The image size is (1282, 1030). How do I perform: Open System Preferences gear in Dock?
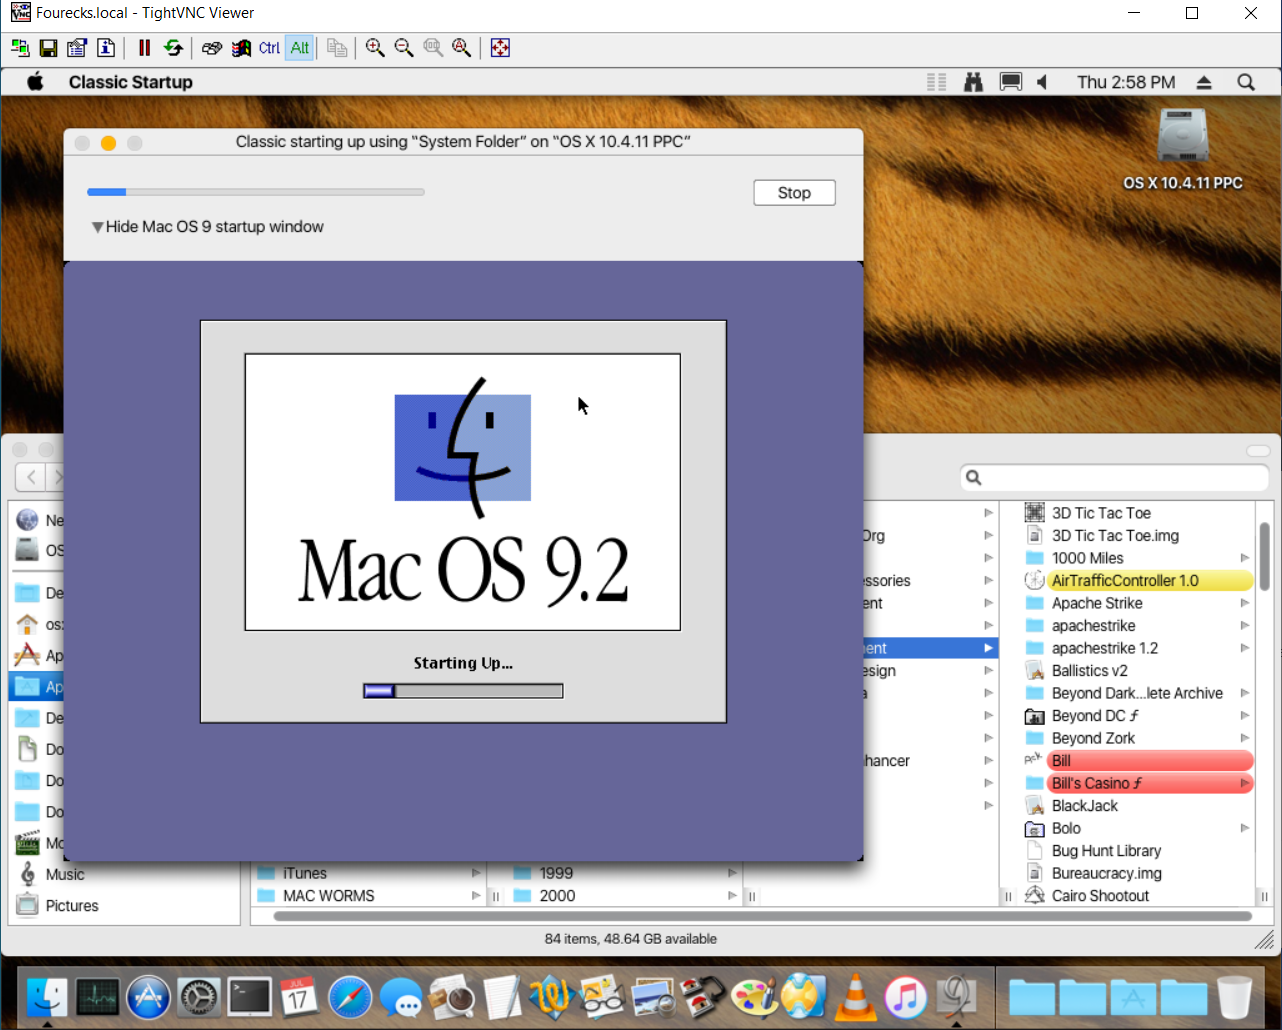click(199, 997)
